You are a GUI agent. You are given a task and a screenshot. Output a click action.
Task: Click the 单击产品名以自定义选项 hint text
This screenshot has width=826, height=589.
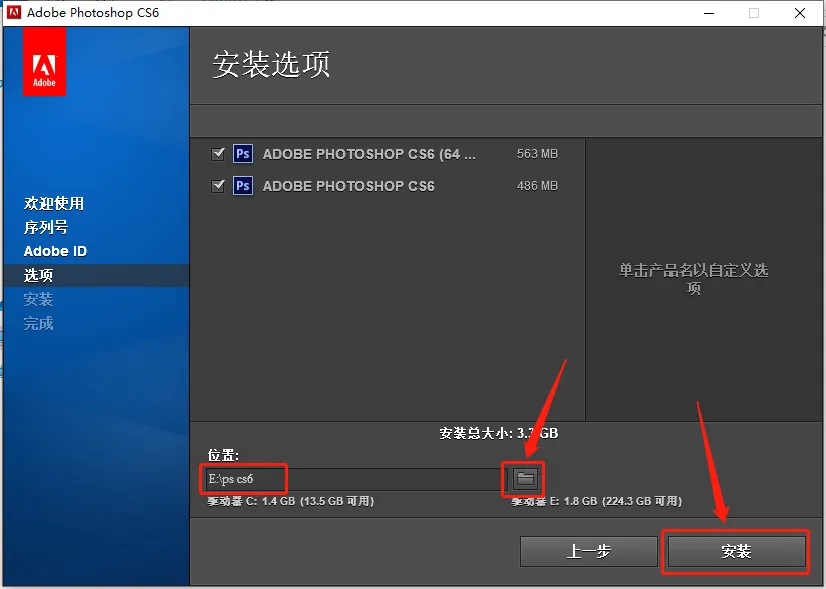pyautogui.click(x=693, y=279)
